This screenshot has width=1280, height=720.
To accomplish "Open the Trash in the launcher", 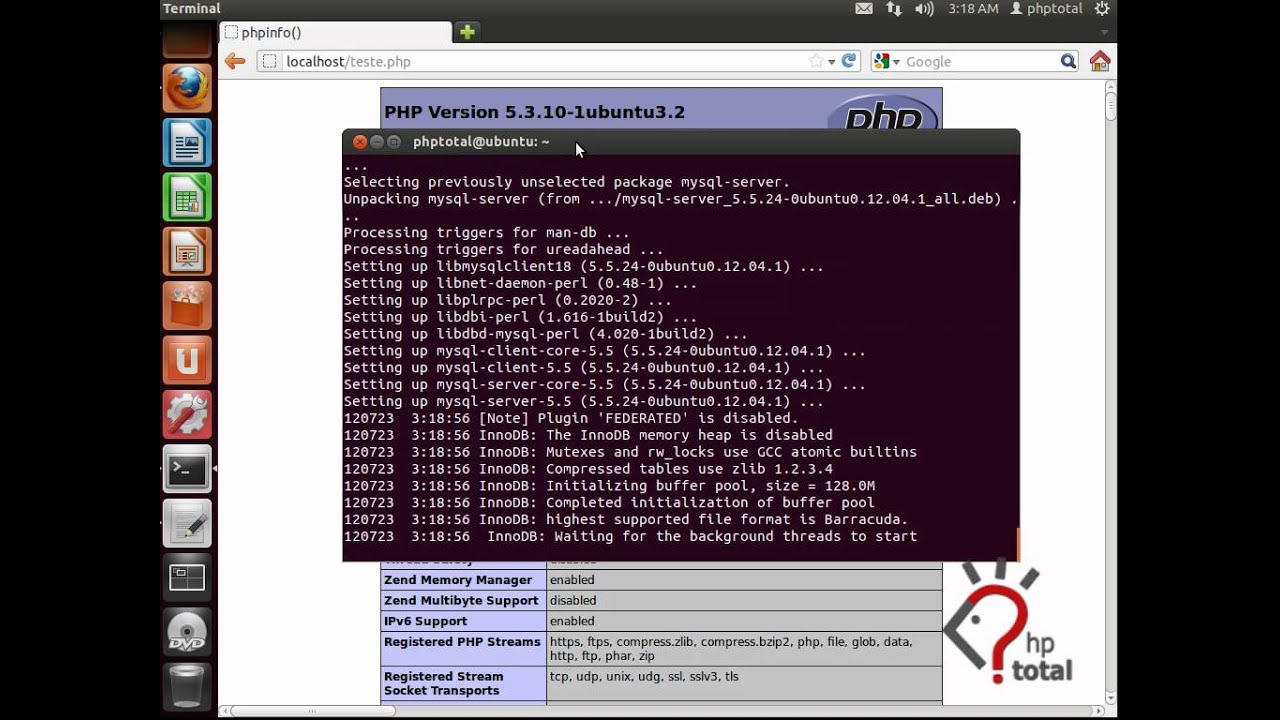I will [x=187, y=686].
